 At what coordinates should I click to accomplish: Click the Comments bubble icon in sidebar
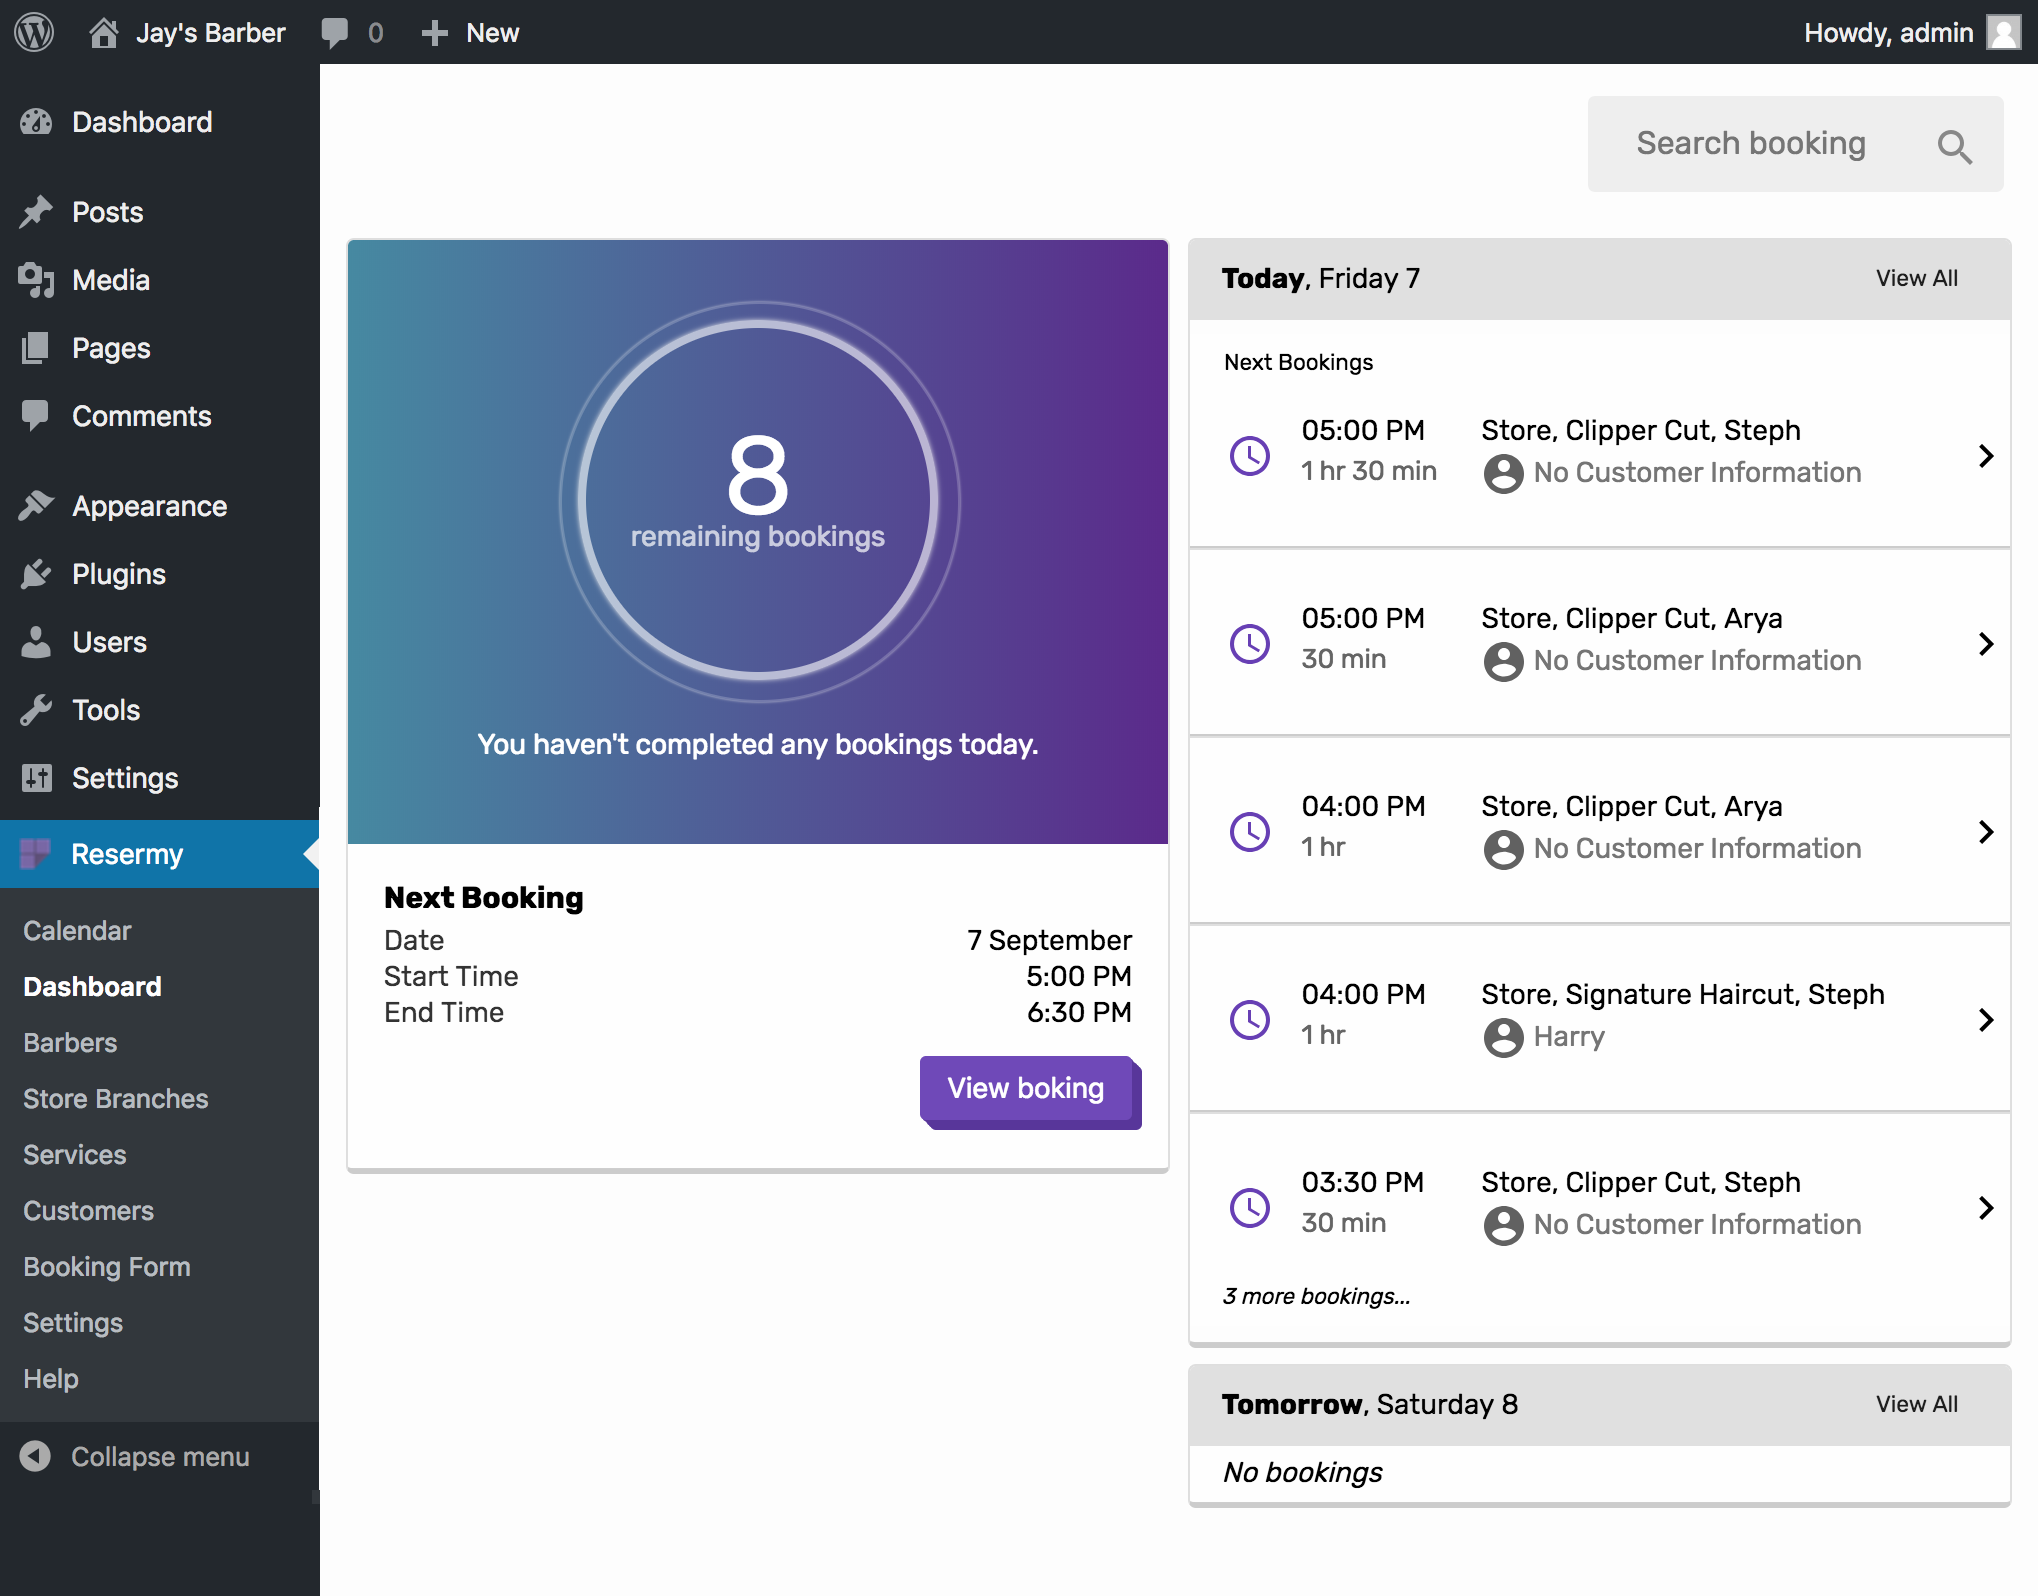click(36, 416)
